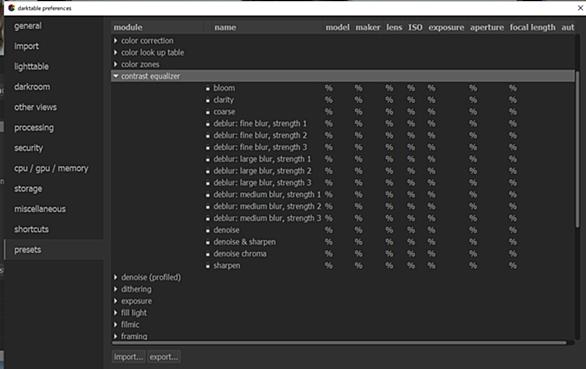Expand the denoise (profiled) module
The width and height of the screenshot is (586, 369).
coord(116,277)
